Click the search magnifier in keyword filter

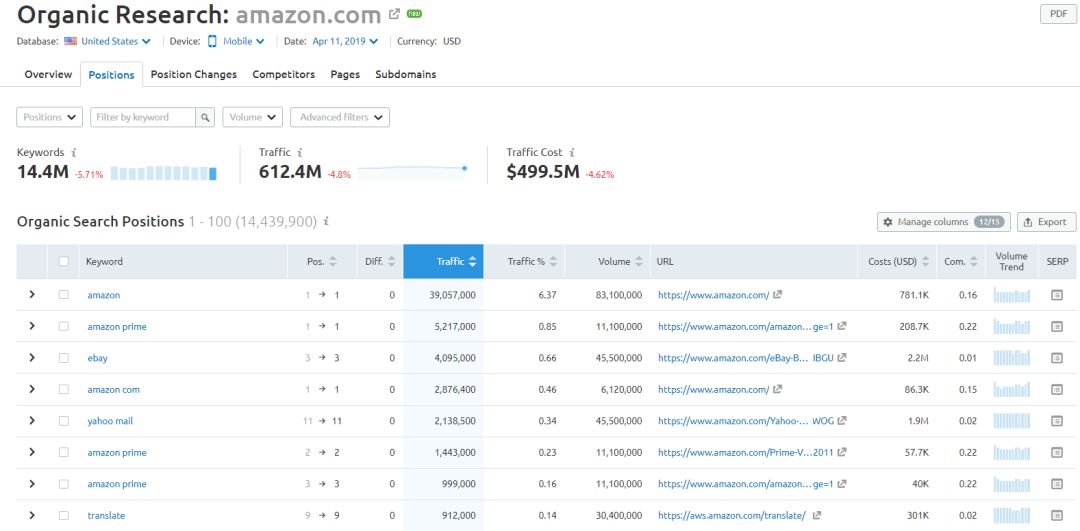tap(205, 117)
